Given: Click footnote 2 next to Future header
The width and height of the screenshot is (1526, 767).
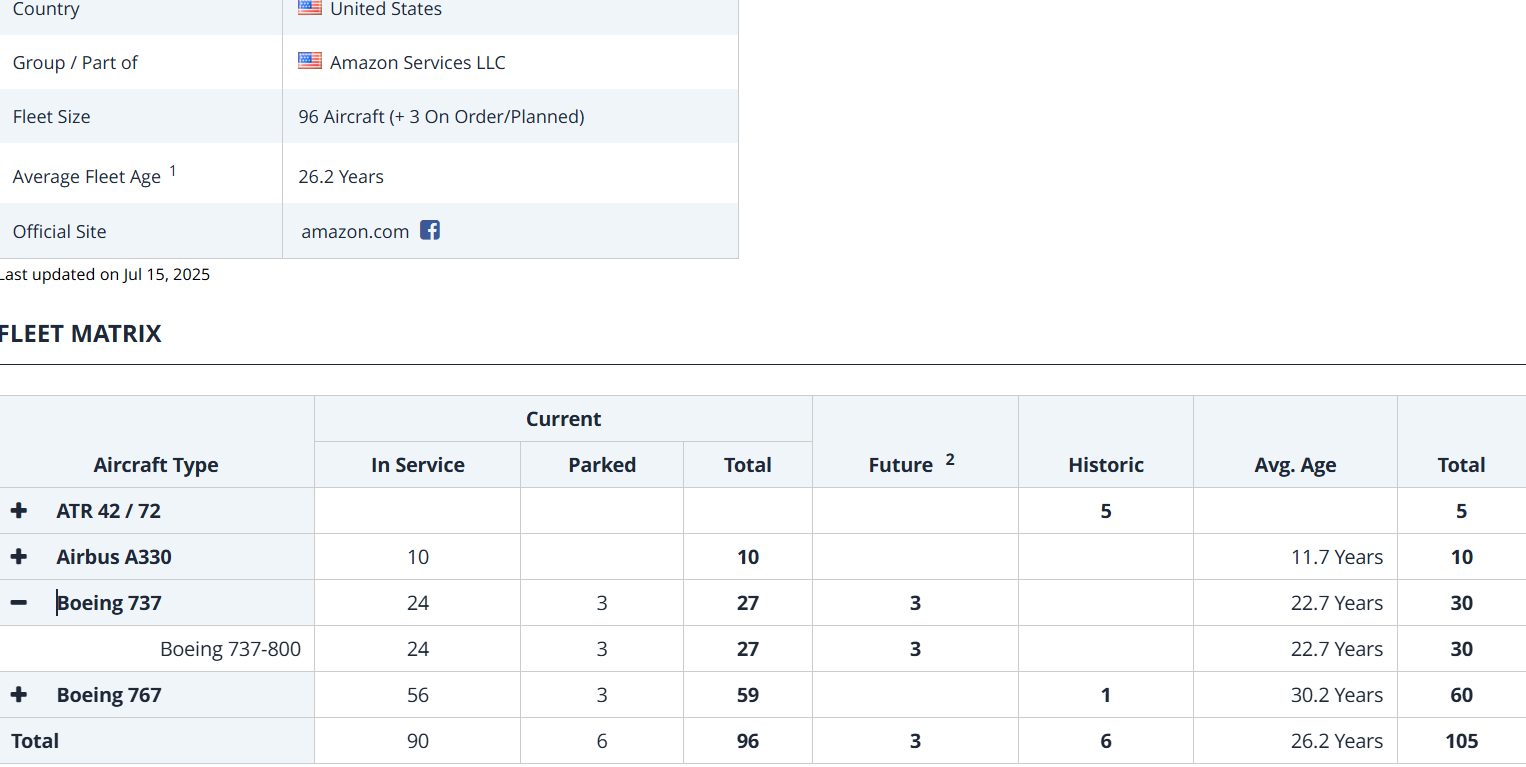Looking at the screenshot, I should tap(950, 459).
